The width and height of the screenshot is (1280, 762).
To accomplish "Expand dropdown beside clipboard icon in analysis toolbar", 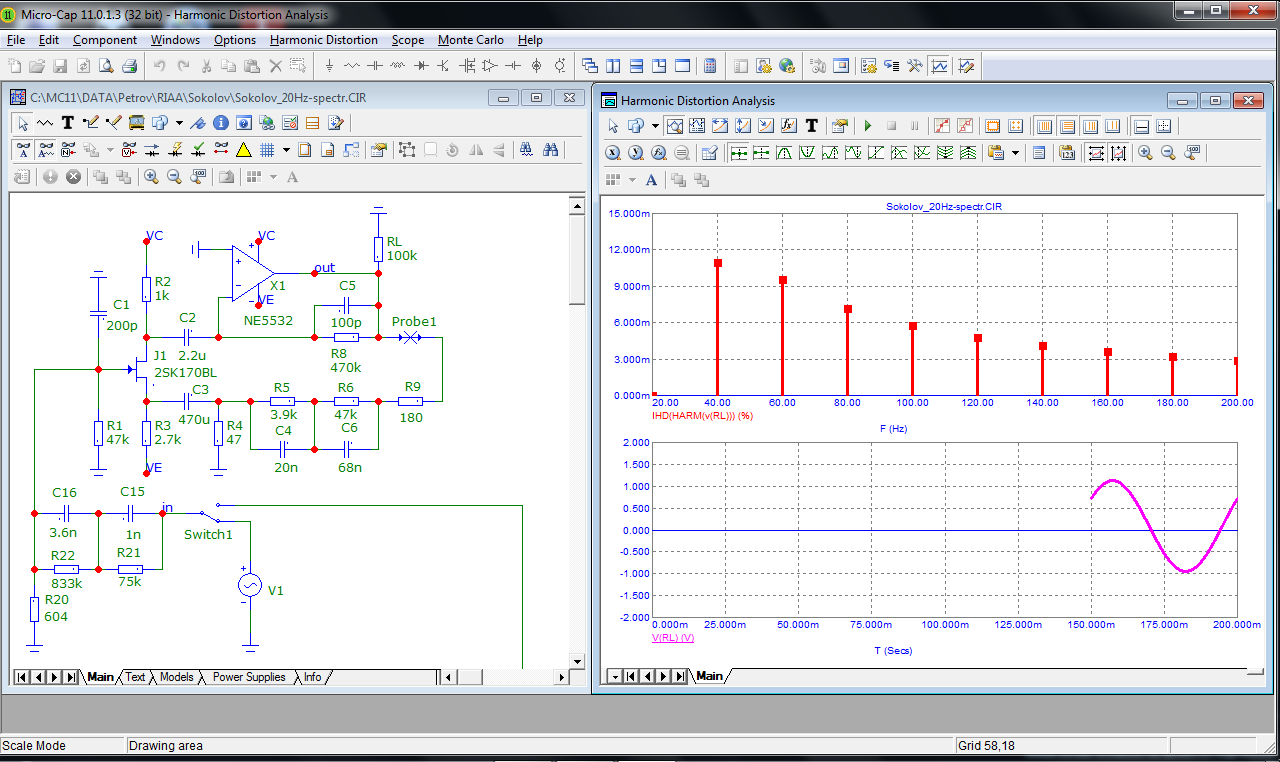I will click(x=1016, y=153).
